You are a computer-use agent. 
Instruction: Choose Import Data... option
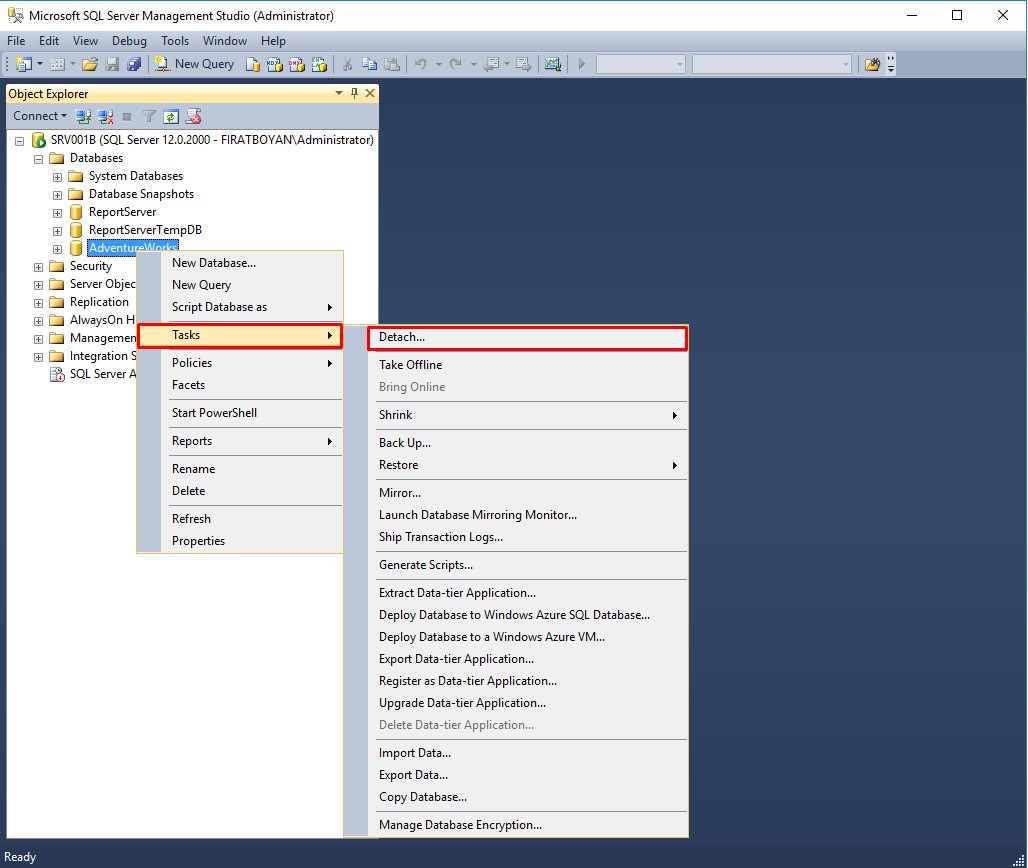528,753
